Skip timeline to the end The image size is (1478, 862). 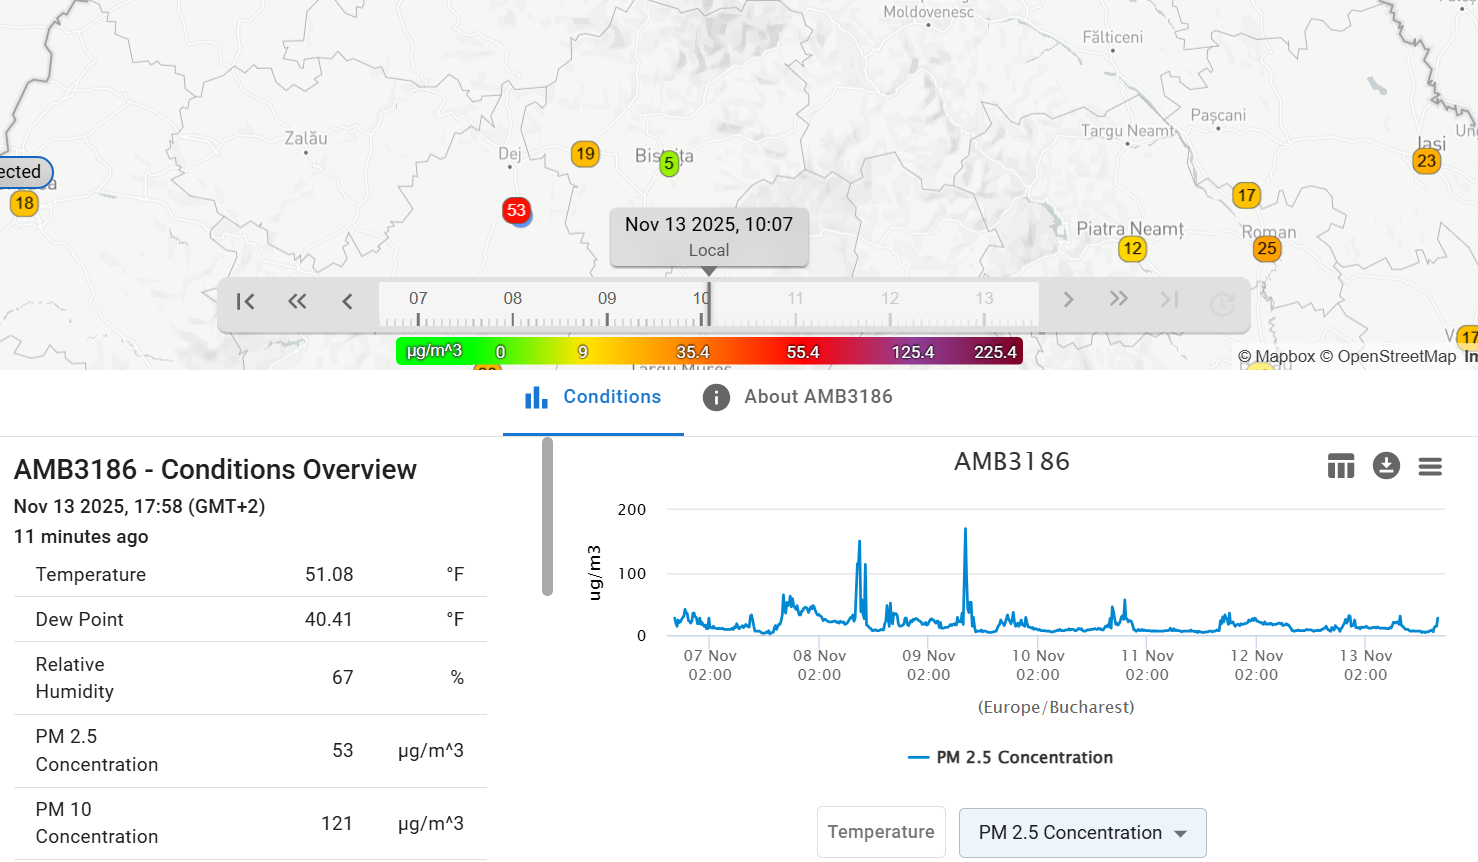tap(1168, 298)
